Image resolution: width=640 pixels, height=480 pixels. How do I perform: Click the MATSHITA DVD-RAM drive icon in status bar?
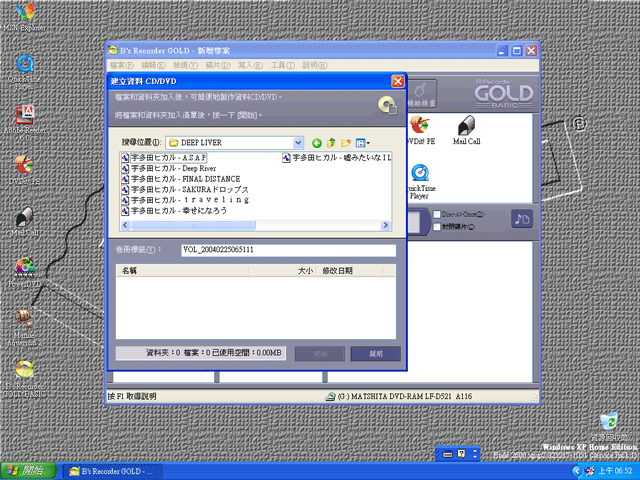pyautogui.click(x=330, y=396)
